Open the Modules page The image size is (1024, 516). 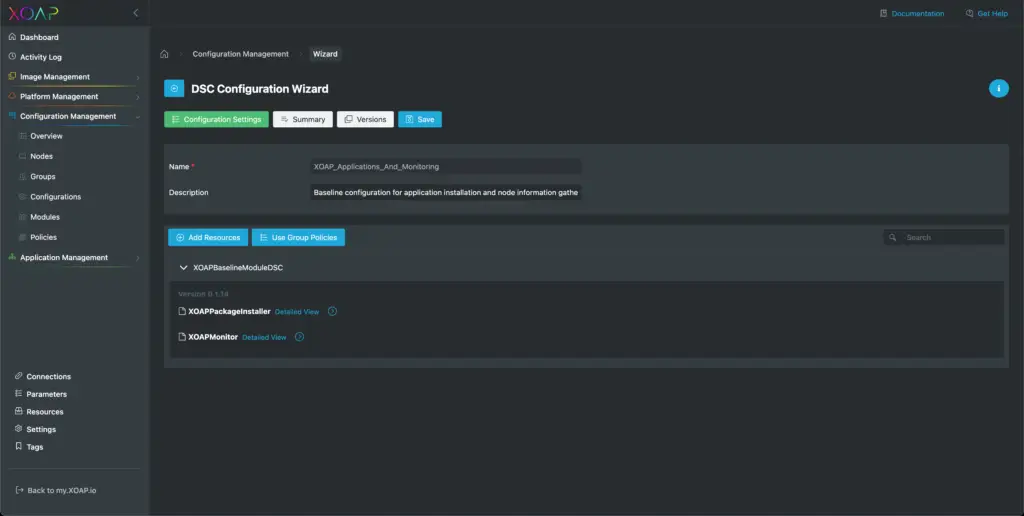(x=45, y=217)
